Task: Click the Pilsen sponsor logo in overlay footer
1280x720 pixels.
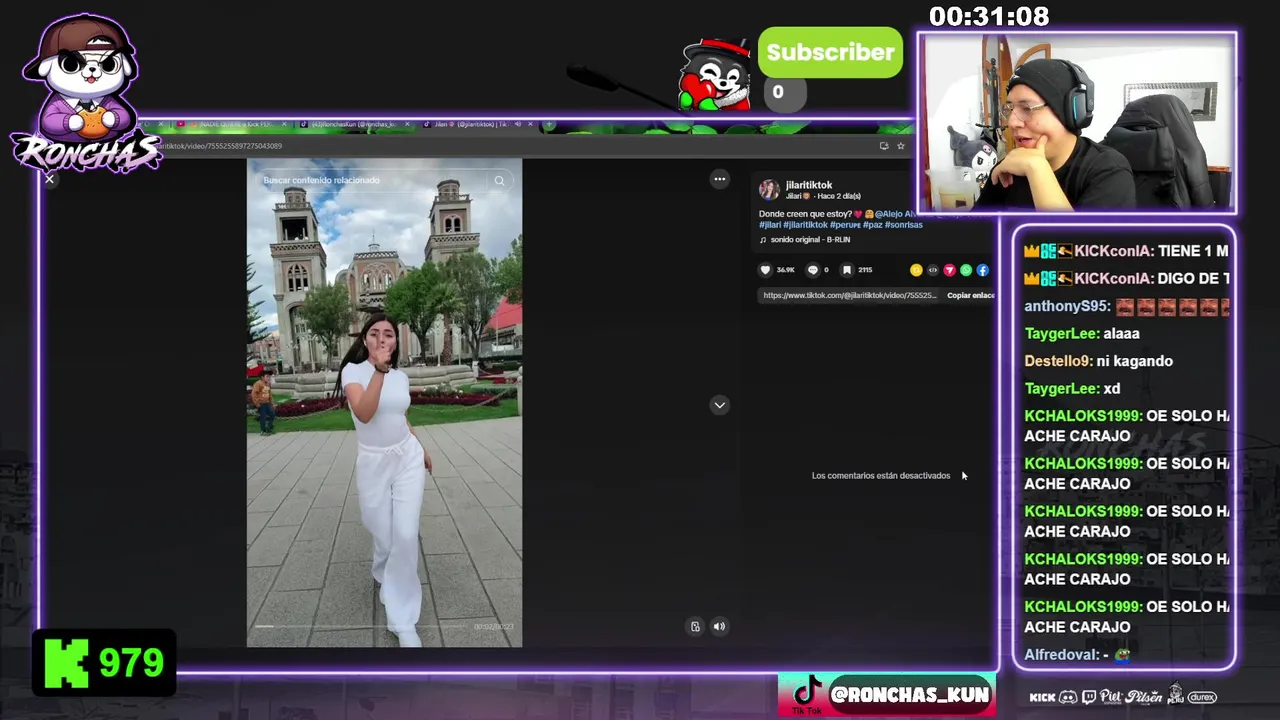Action: pyautogui.click(x=1144, y=697)
